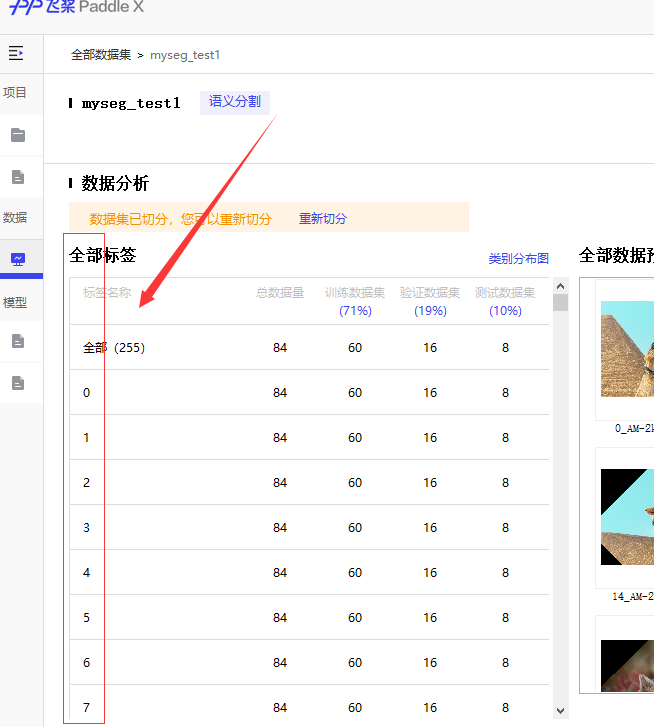
Task: Open the 14_AM-2 rotated thumbnail image
Action: click(x=627, y=517)
